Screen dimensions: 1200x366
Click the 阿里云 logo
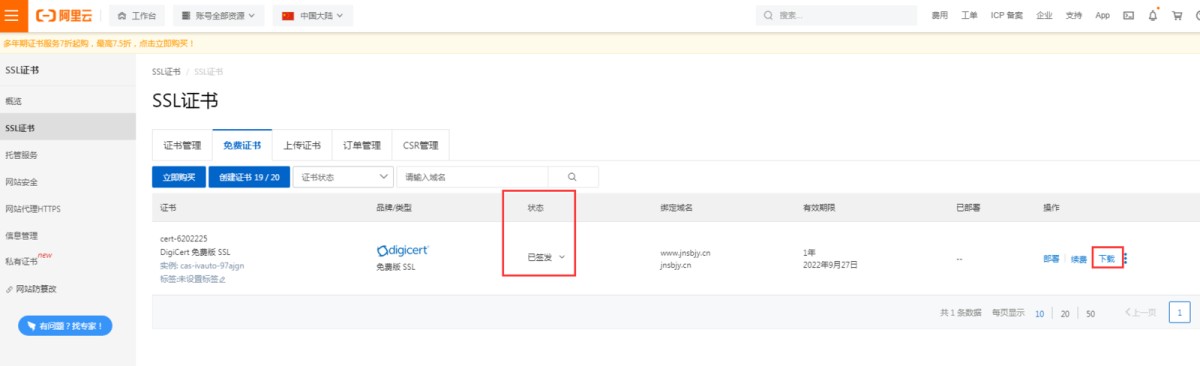click(x=64, y=16)
